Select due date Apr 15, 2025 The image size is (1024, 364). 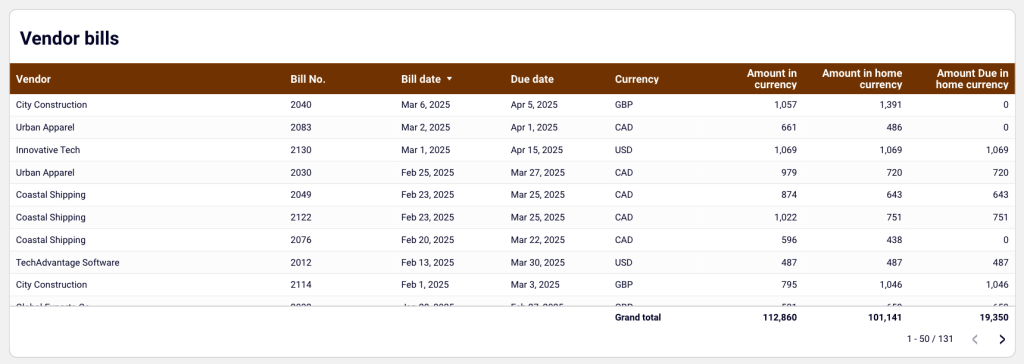(x=536, y=150)
